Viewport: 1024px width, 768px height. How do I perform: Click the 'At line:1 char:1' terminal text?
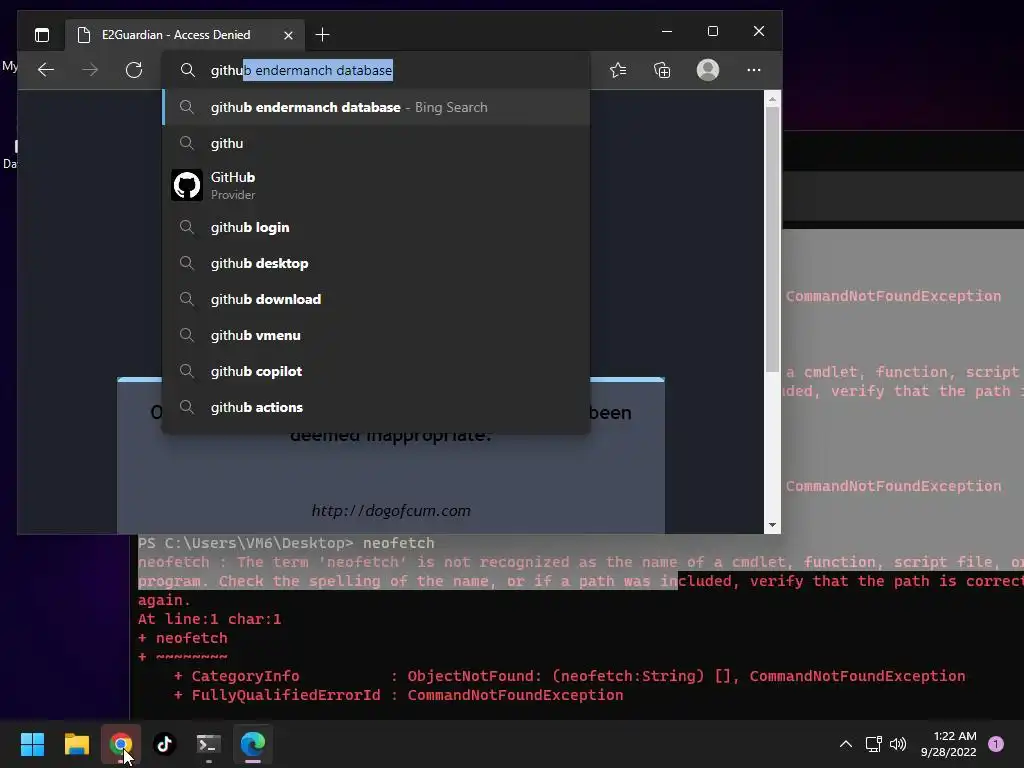coord(210,619)
